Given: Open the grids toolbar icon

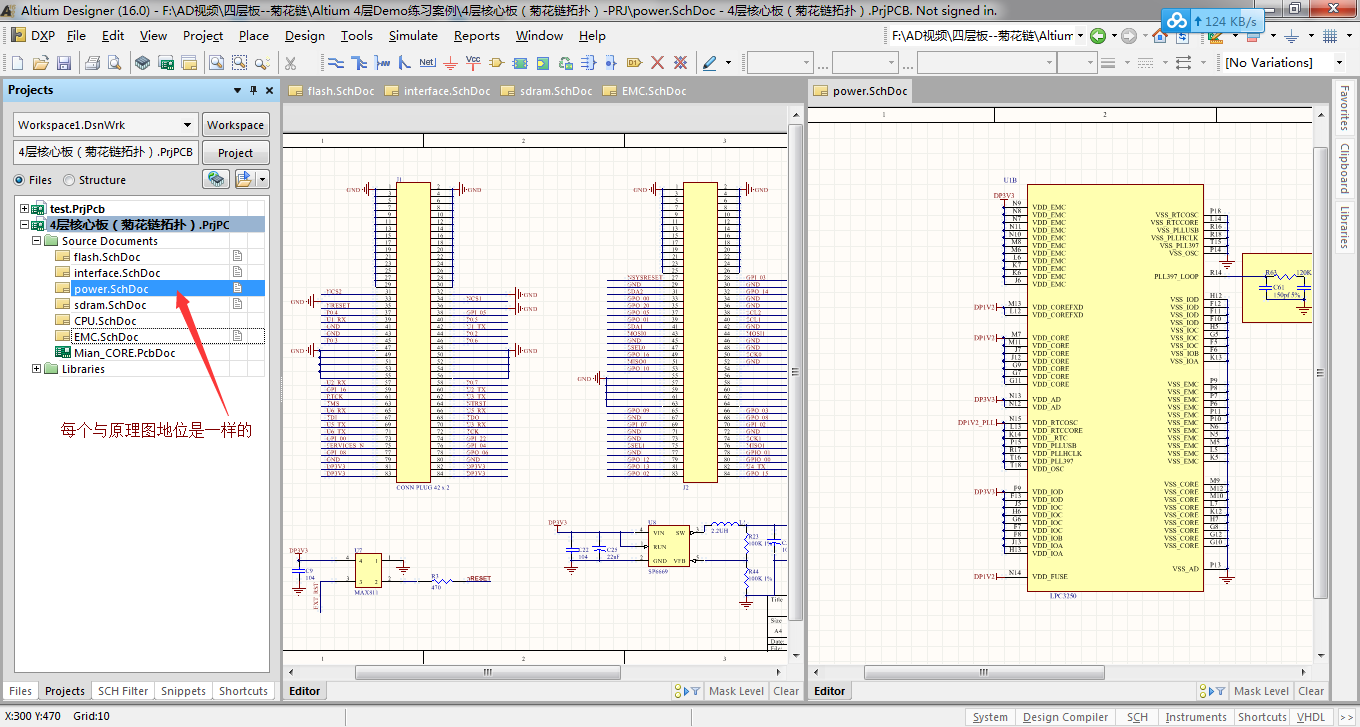Looking at the screenshot, I should [x=1331, y=36].
